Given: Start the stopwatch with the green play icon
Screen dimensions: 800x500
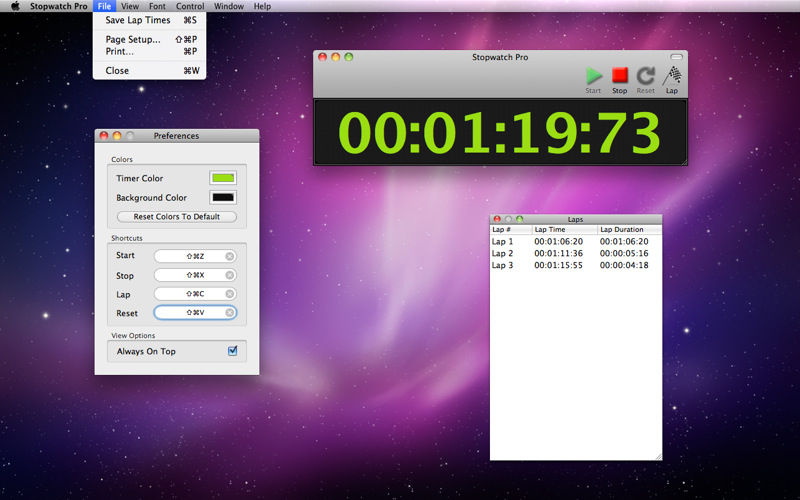Looking at the screenshot, I should point(593,76).
